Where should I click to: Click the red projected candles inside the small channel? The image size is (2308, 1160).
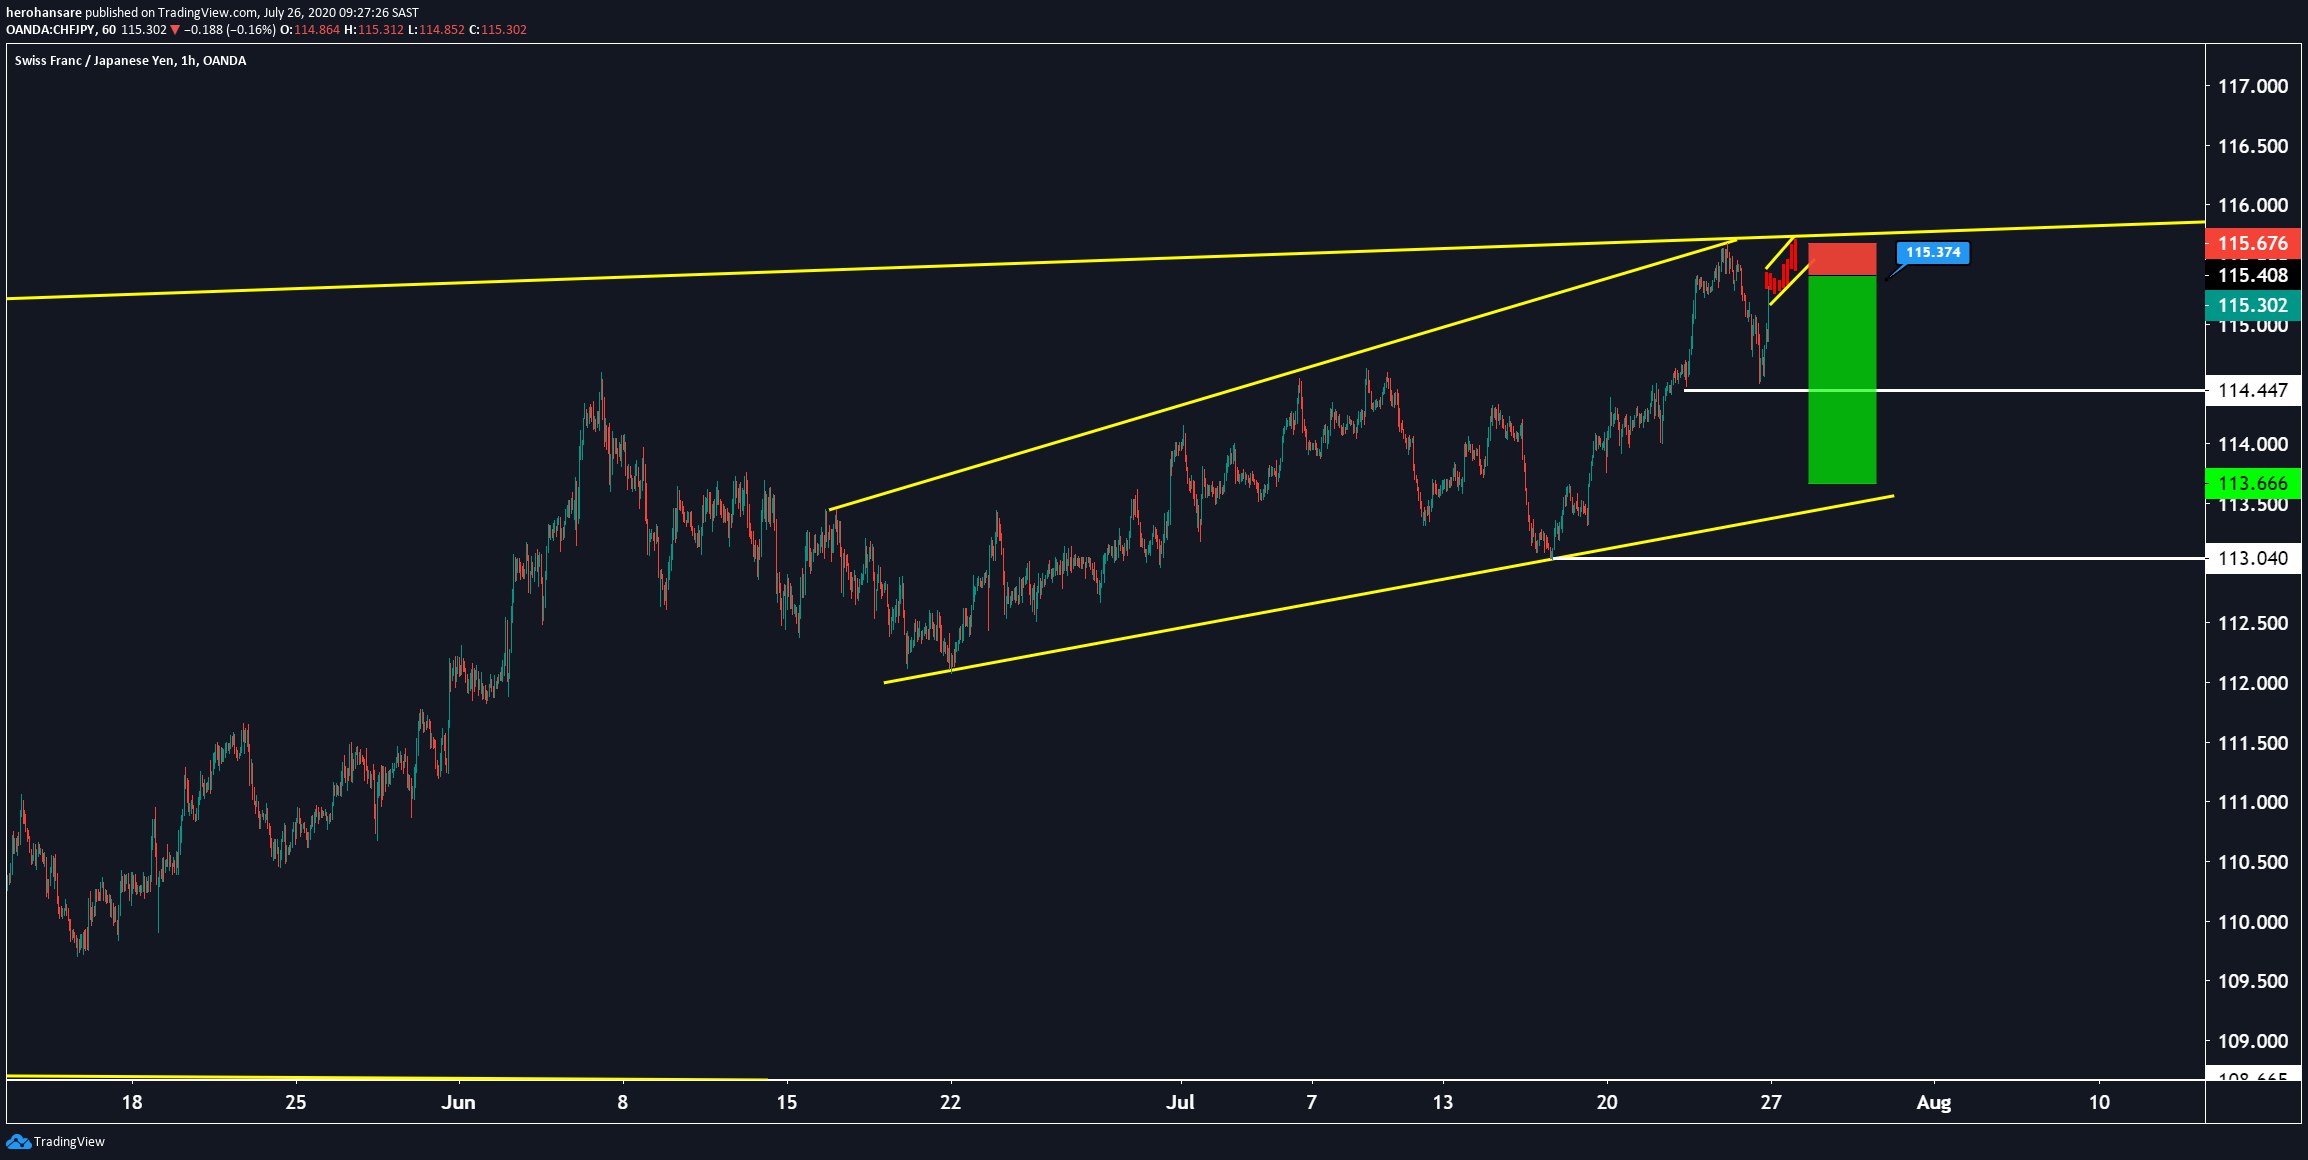point(1781,268)
